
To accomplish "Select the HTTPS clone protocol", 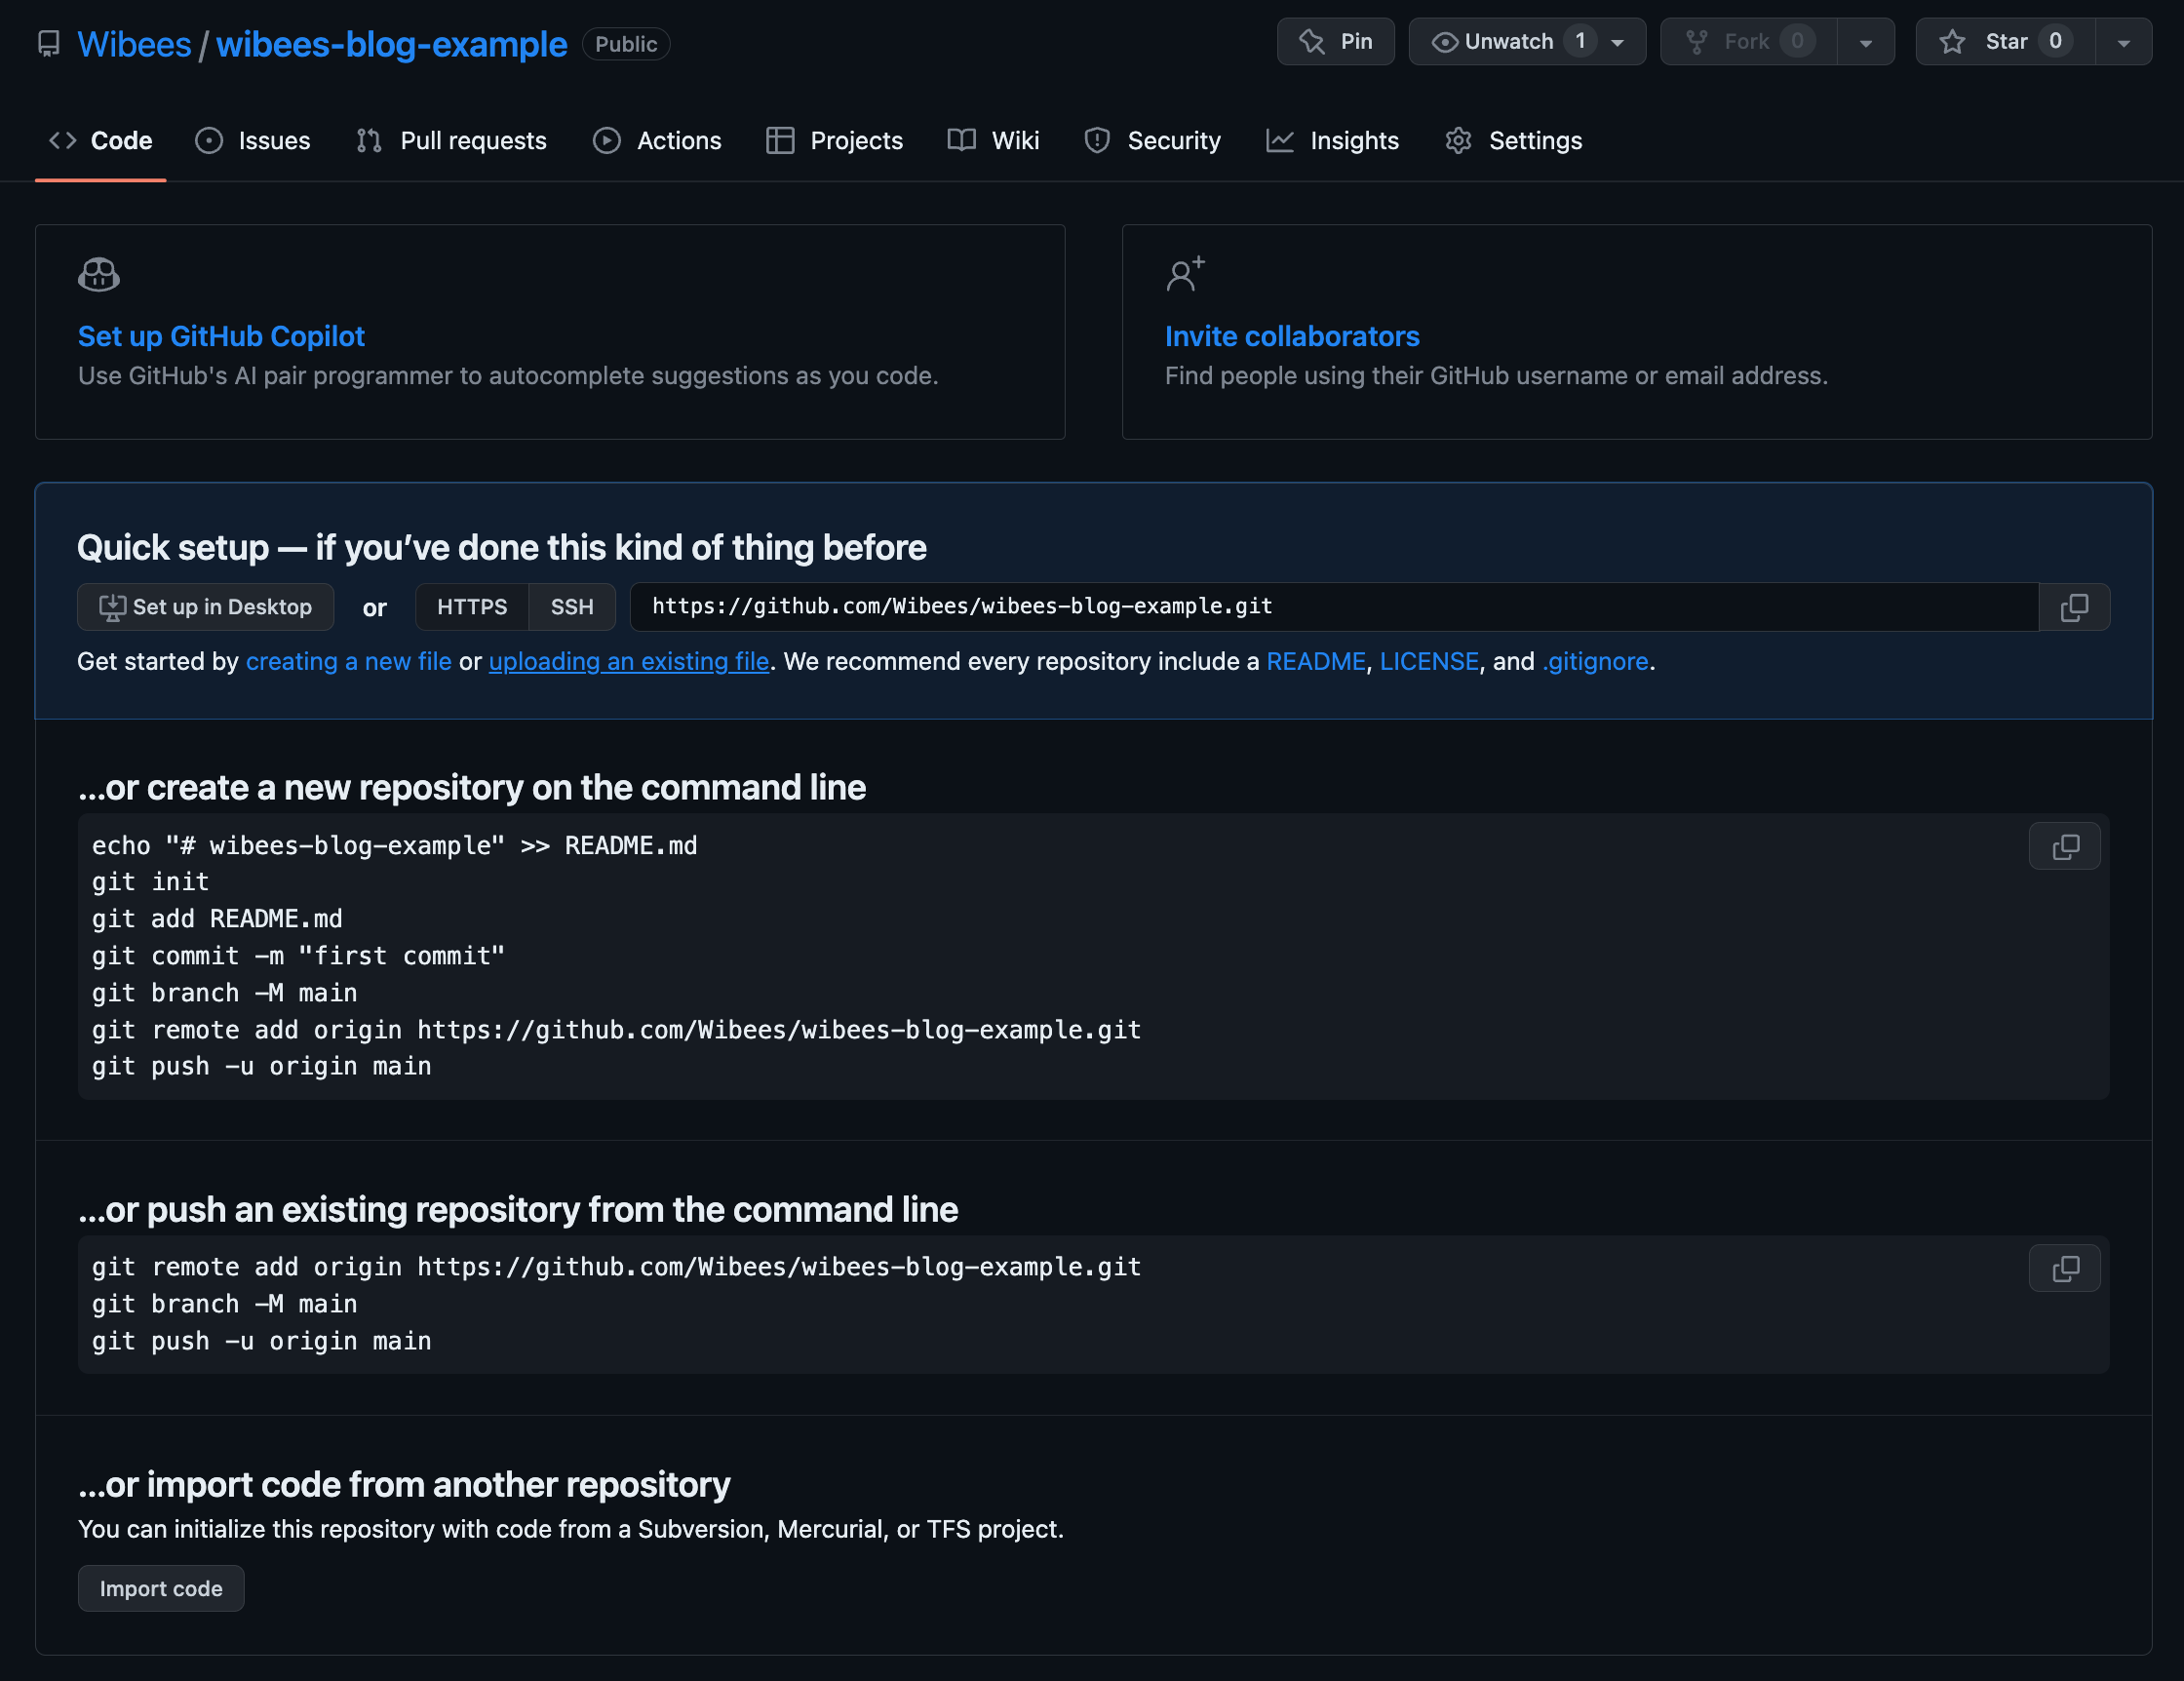I will click(x=471, y=607).
